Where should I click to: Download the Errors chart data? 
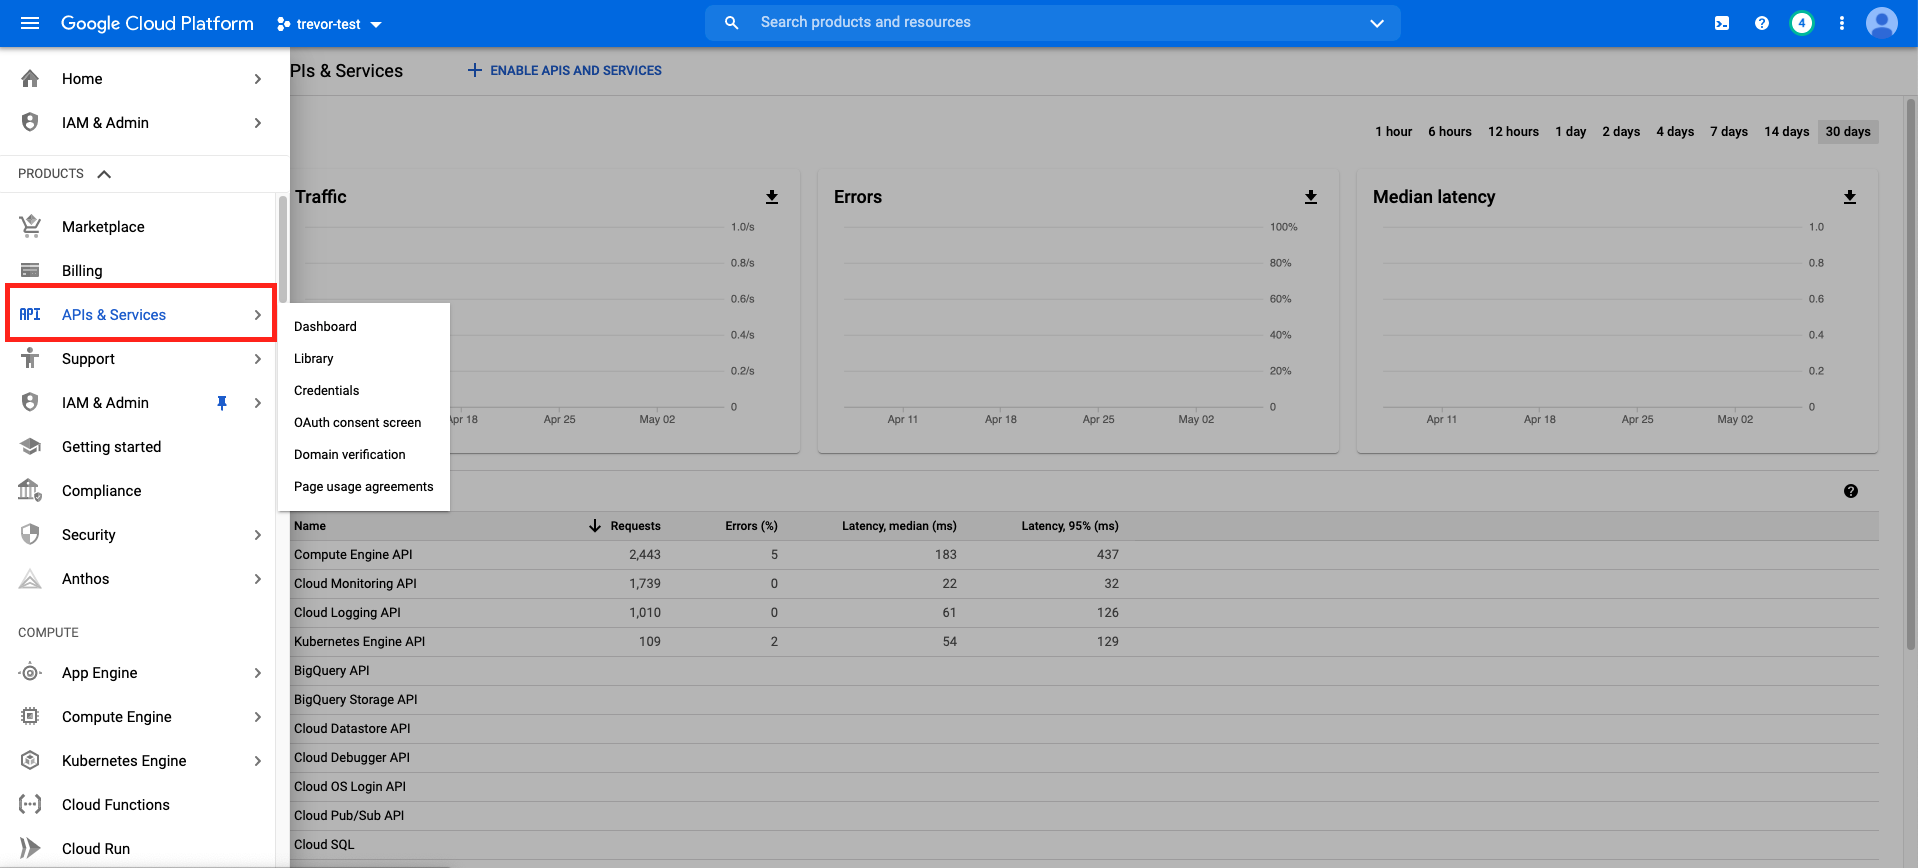click(x=1311, y=197)
